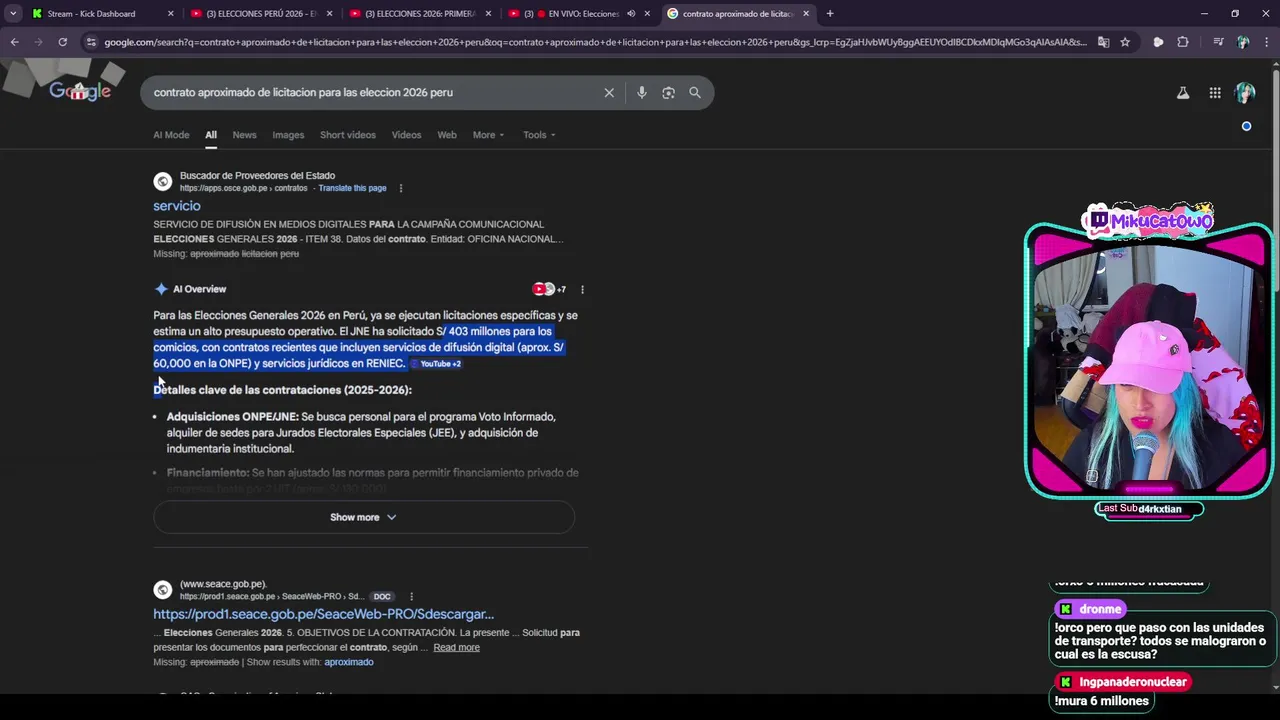Open the translate page icon
Image resolution: width=1280 pixels, height=720 pixels.
[x=1103, y=42]
